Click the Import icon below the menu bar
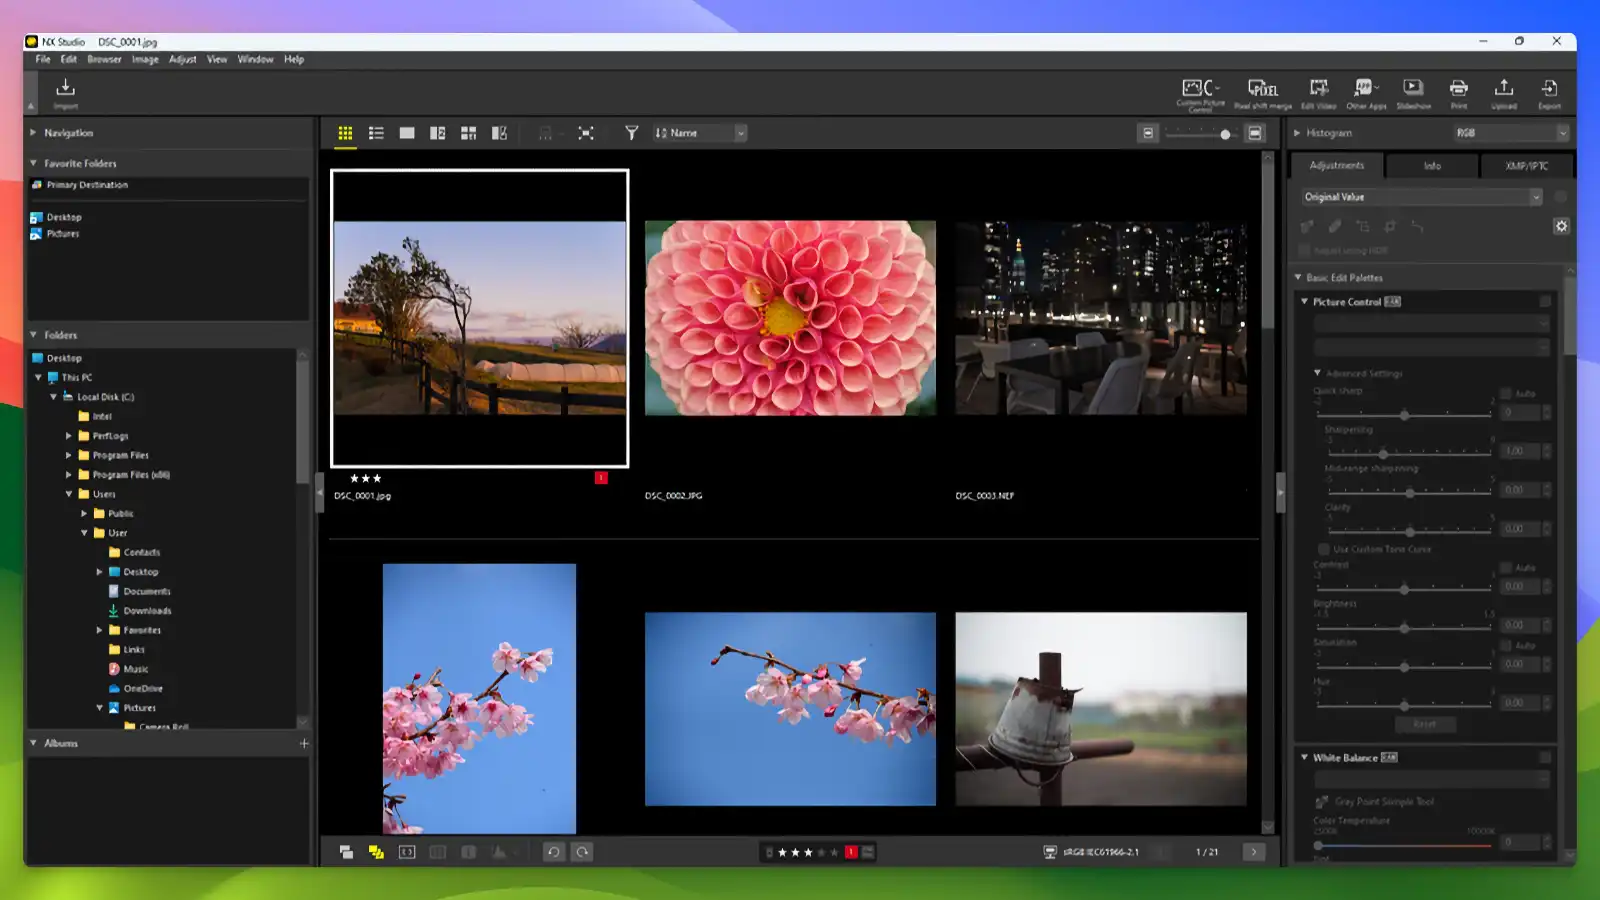The height and width of the screenshot is (900, 1600). (65, 90)
